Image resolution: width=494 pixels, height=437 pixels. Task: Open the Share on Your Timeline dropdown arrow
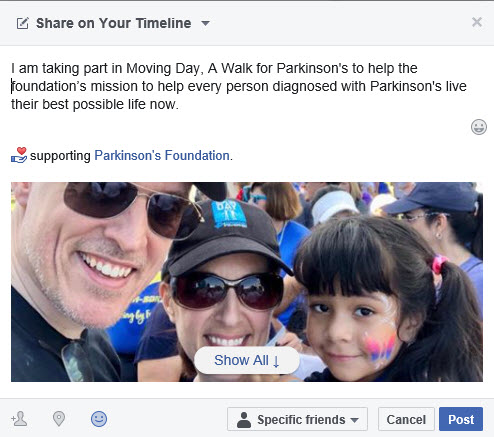tap(205, 23)
